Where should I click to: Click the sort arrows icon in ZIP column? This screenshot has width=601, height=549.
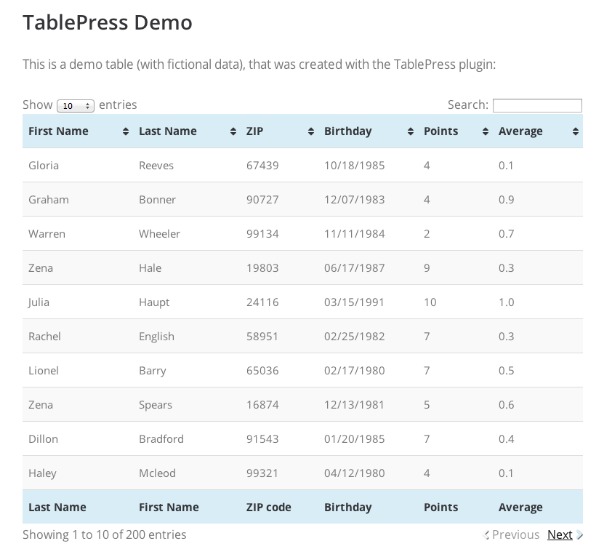tap(311, 132)
